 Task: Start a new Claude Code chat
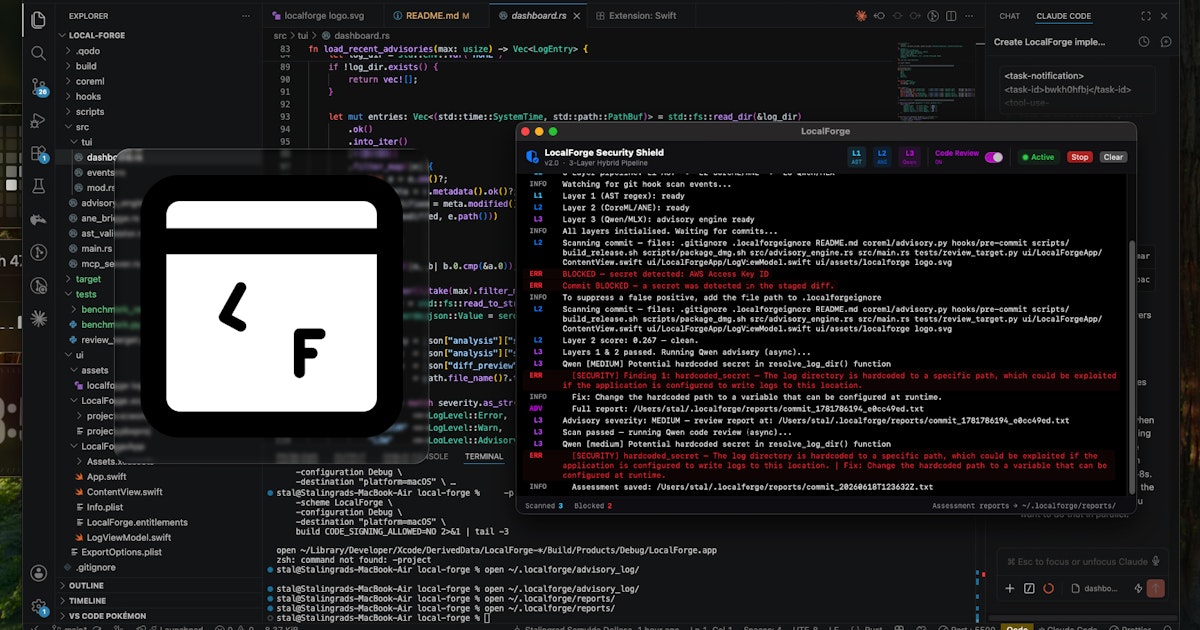pyautogui.click(x=1168, y=42)
